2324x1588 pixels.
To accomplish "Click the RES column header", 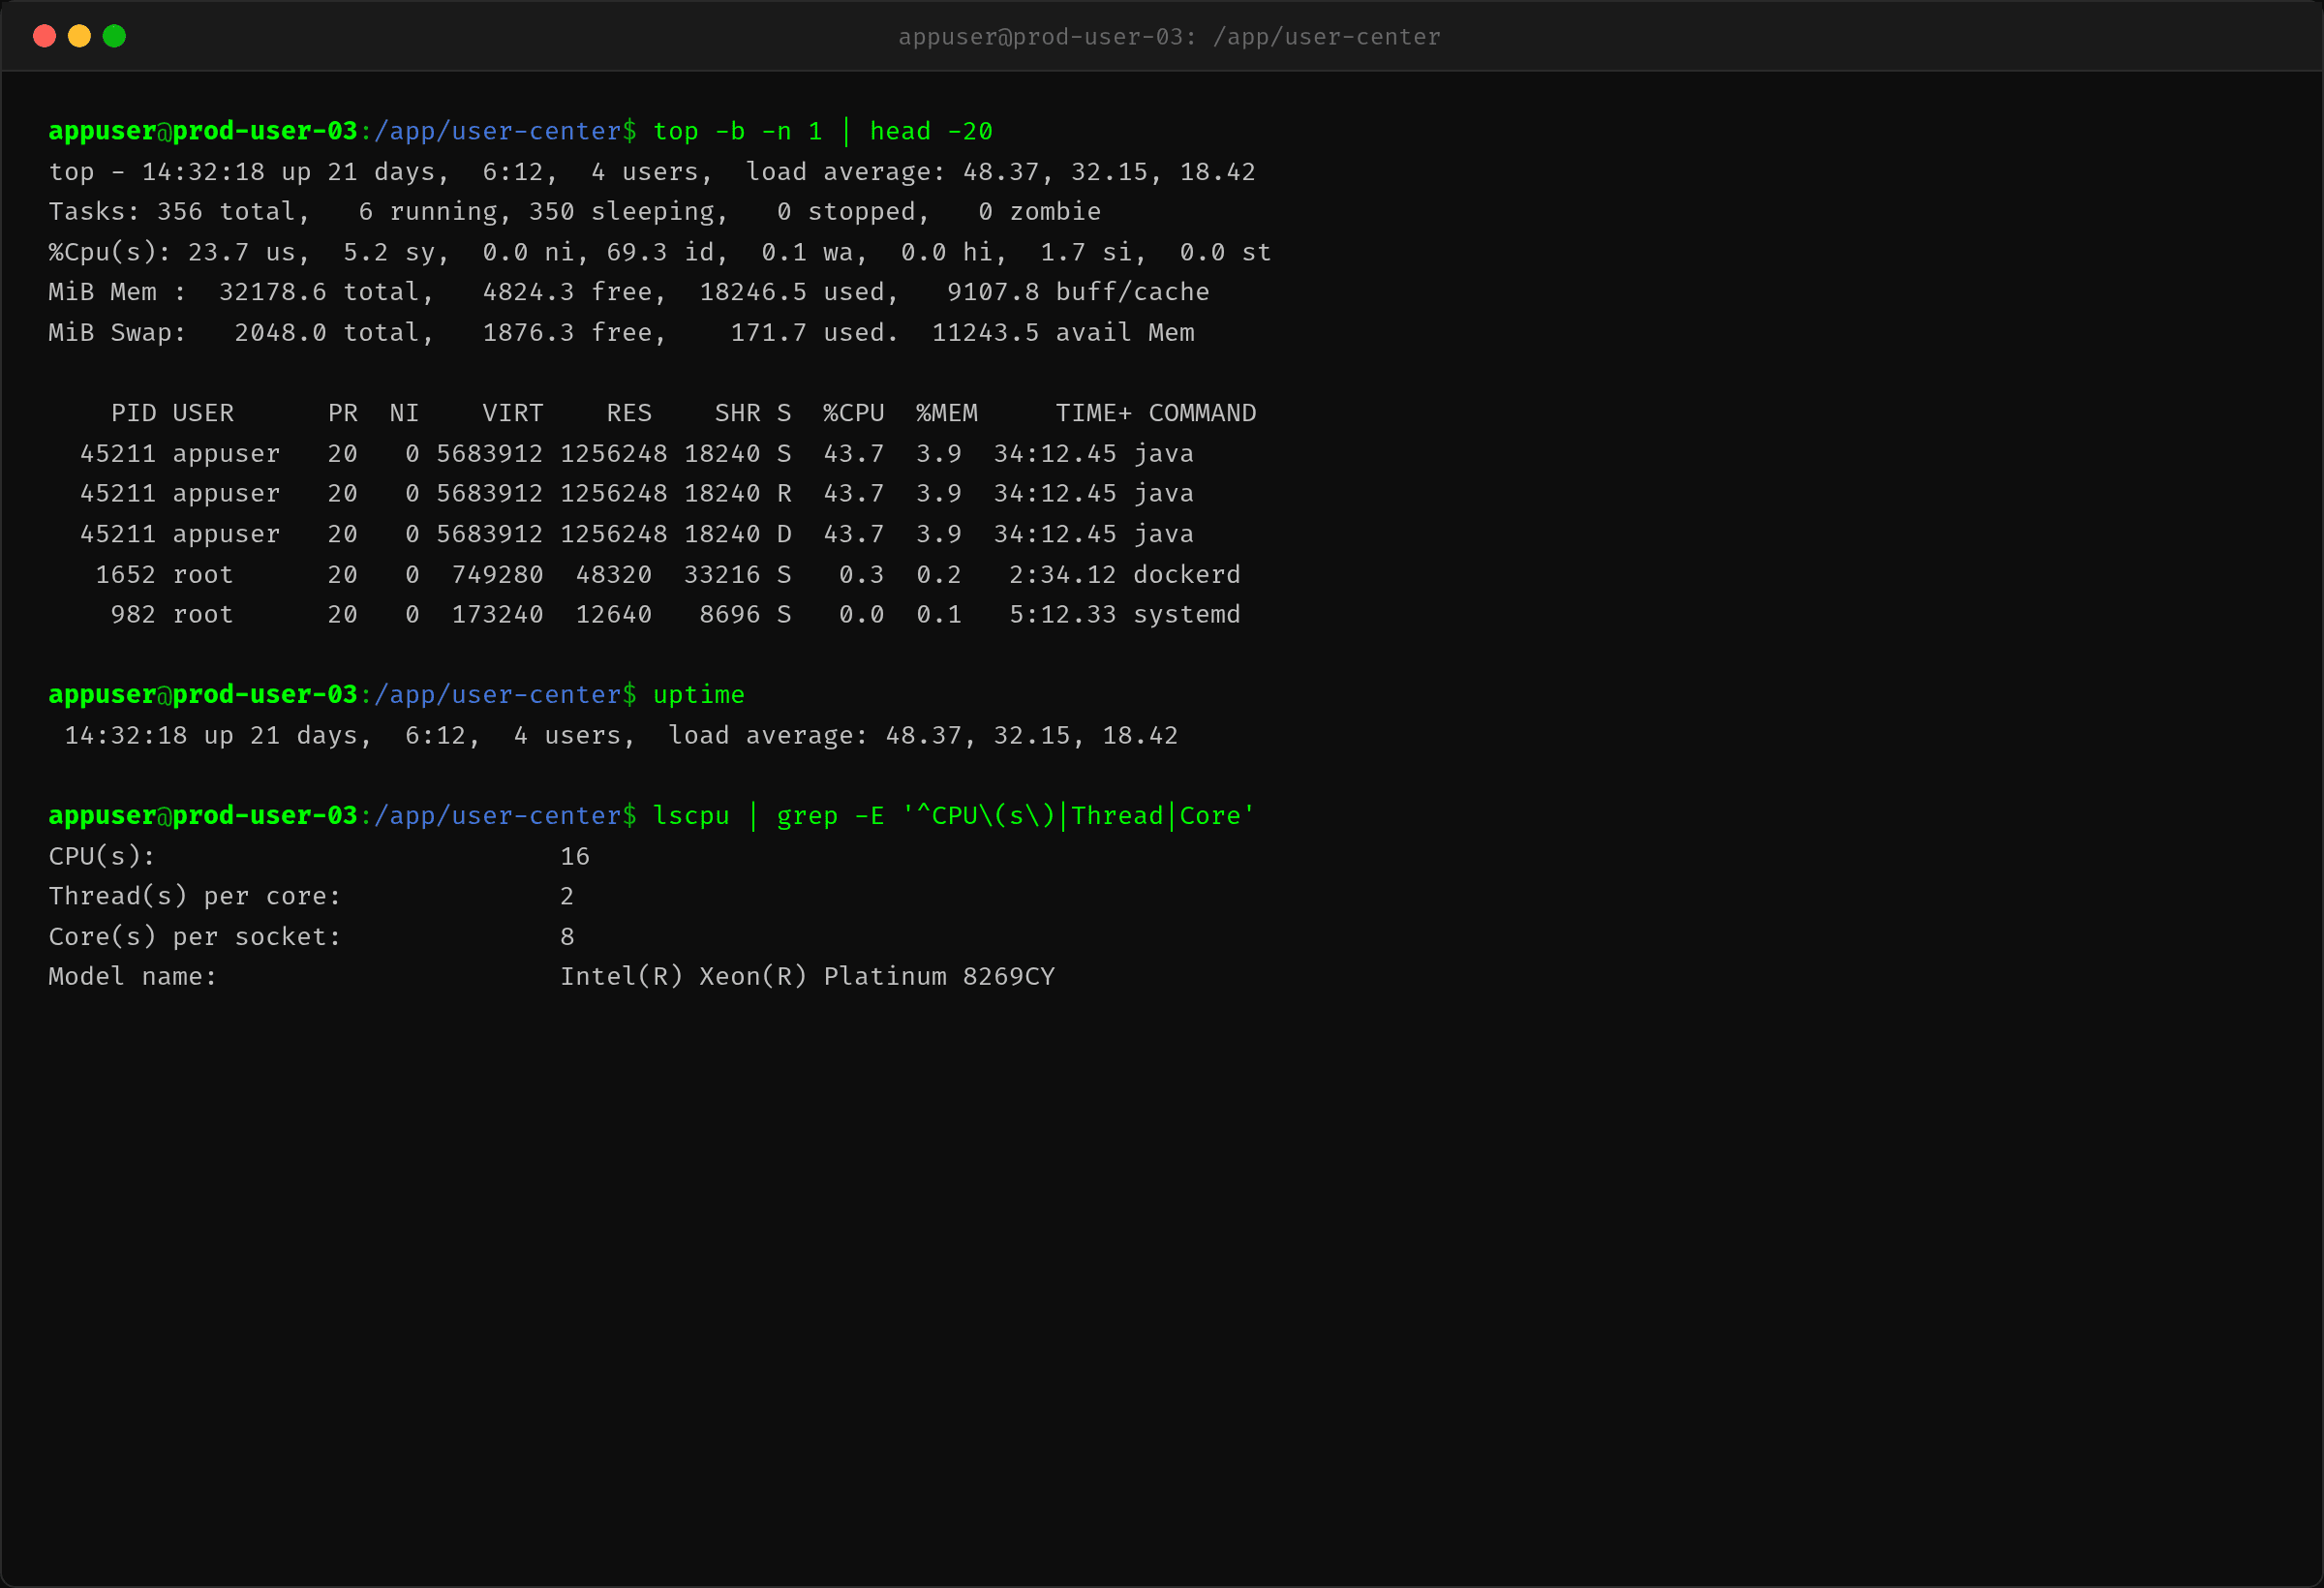I will point(629,413).
